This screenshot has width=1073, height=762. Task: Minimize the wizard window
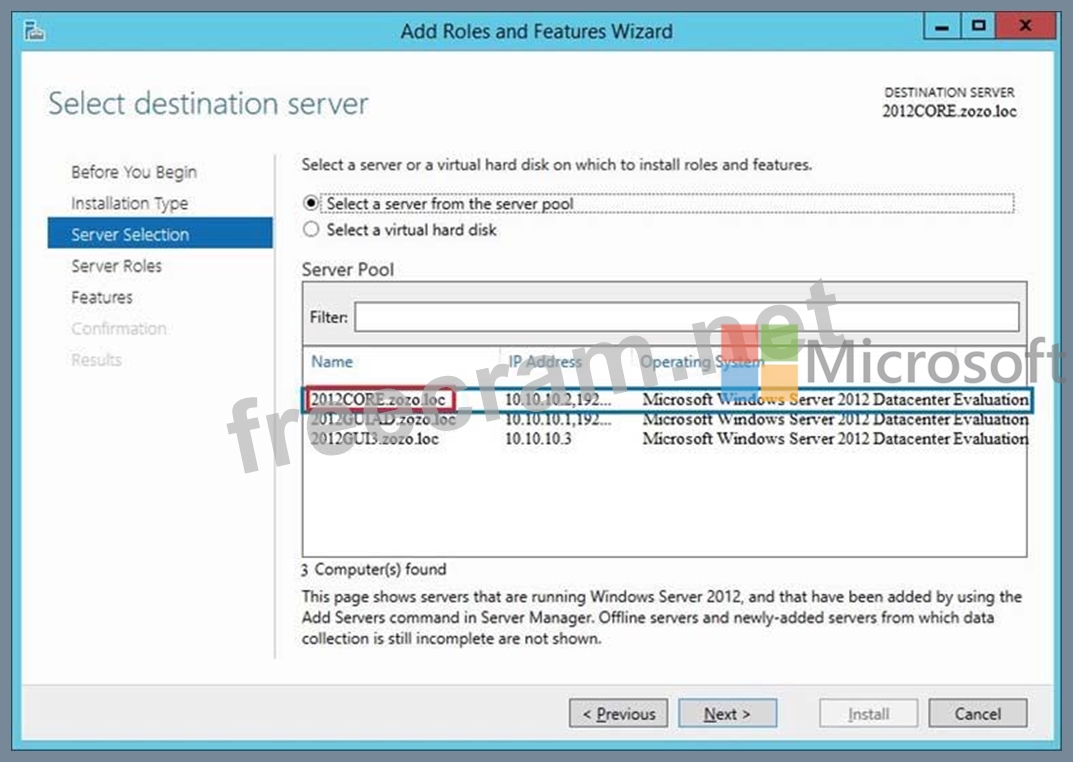click(x=942, y=26)
